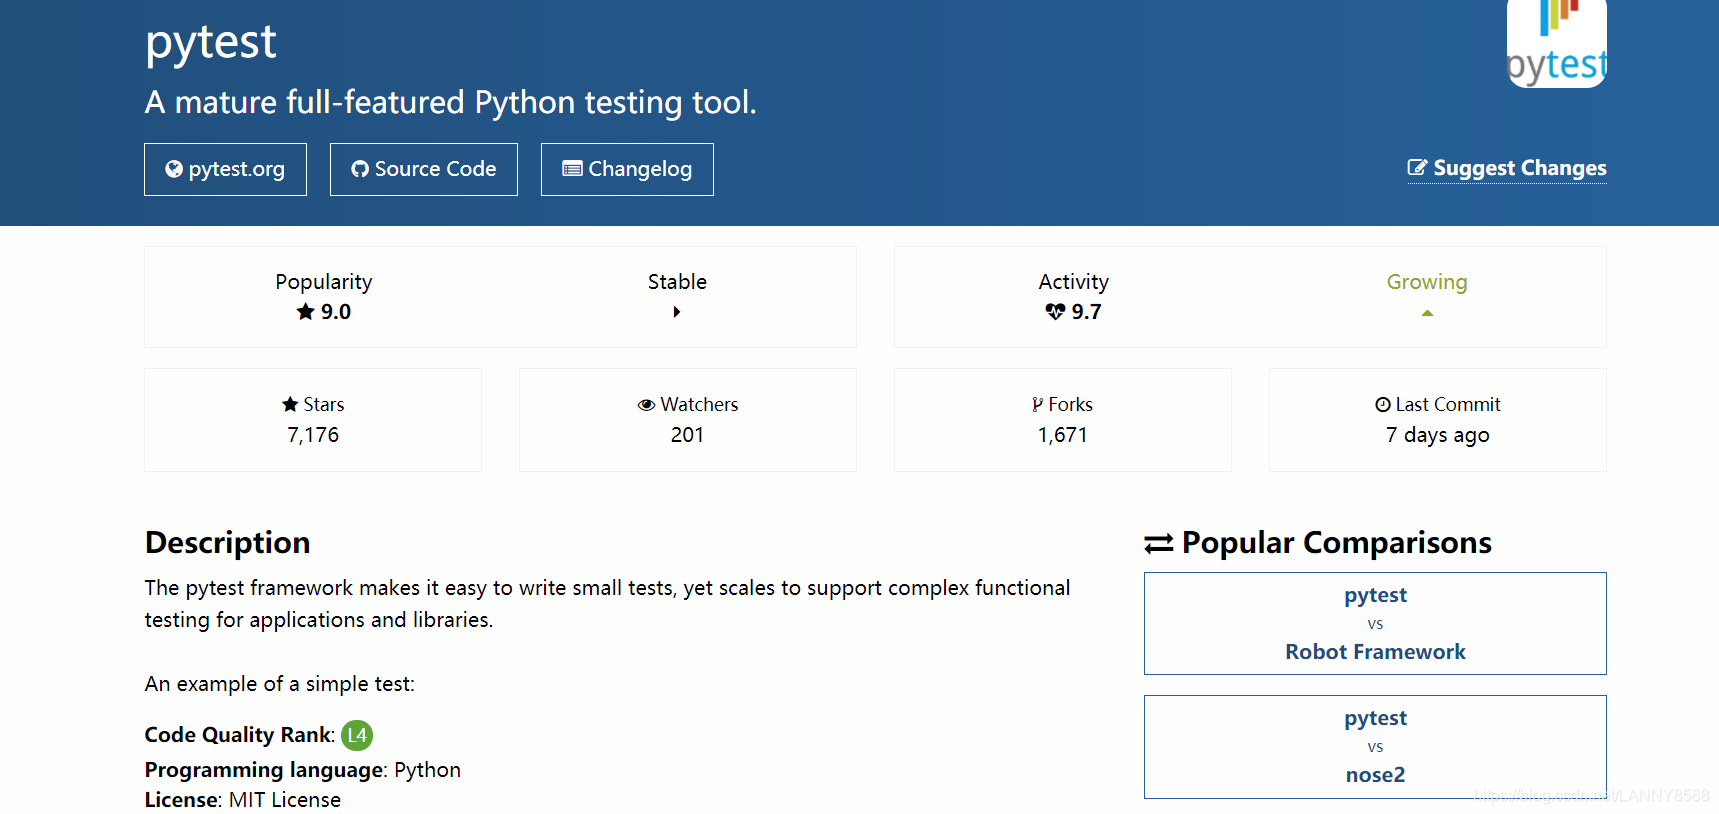The width and height of the screenshot is (1719, 814).
Task: Click the Code Quality Rank label
Action: point(240,735)
